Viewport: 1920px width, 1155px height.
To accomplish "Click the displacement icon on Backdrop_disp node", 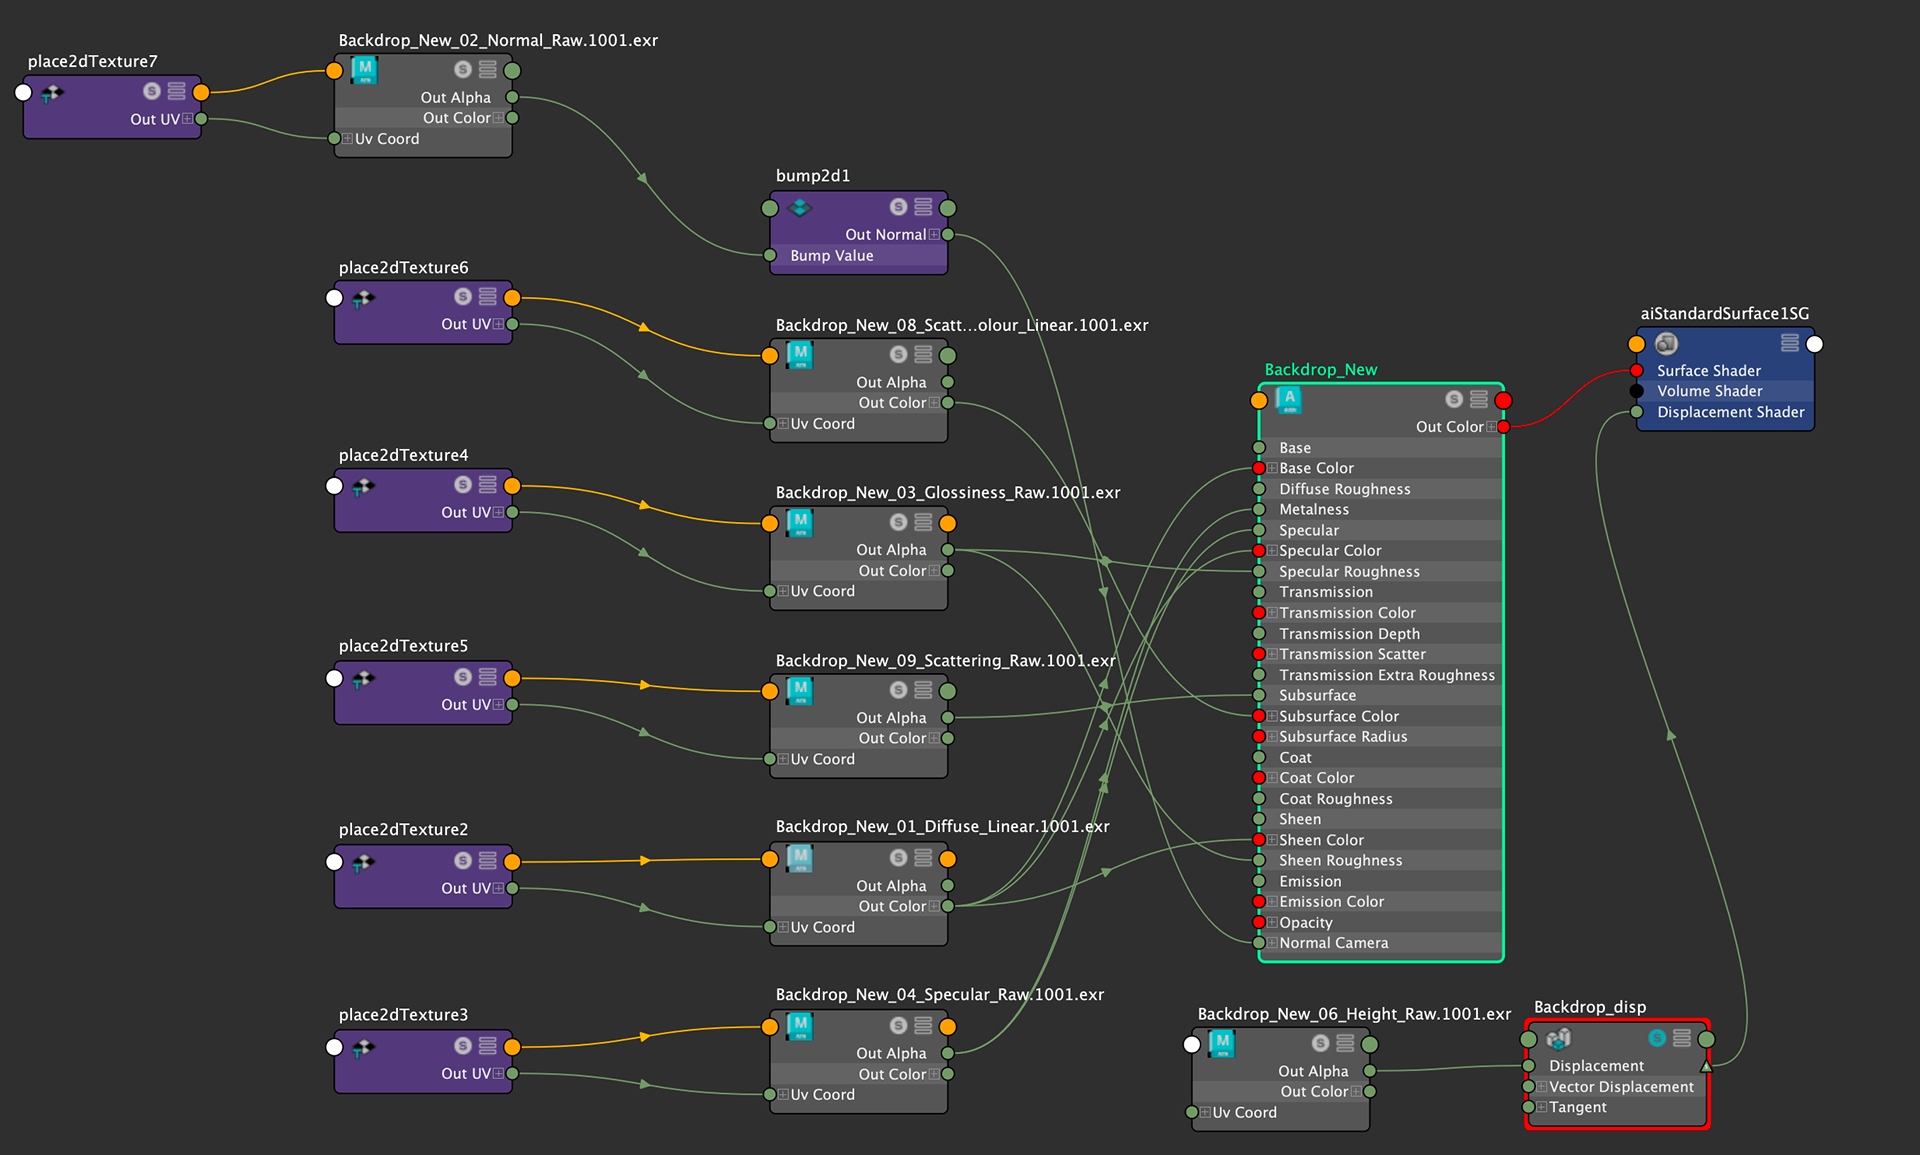I will click(x=1559, y=1039).
